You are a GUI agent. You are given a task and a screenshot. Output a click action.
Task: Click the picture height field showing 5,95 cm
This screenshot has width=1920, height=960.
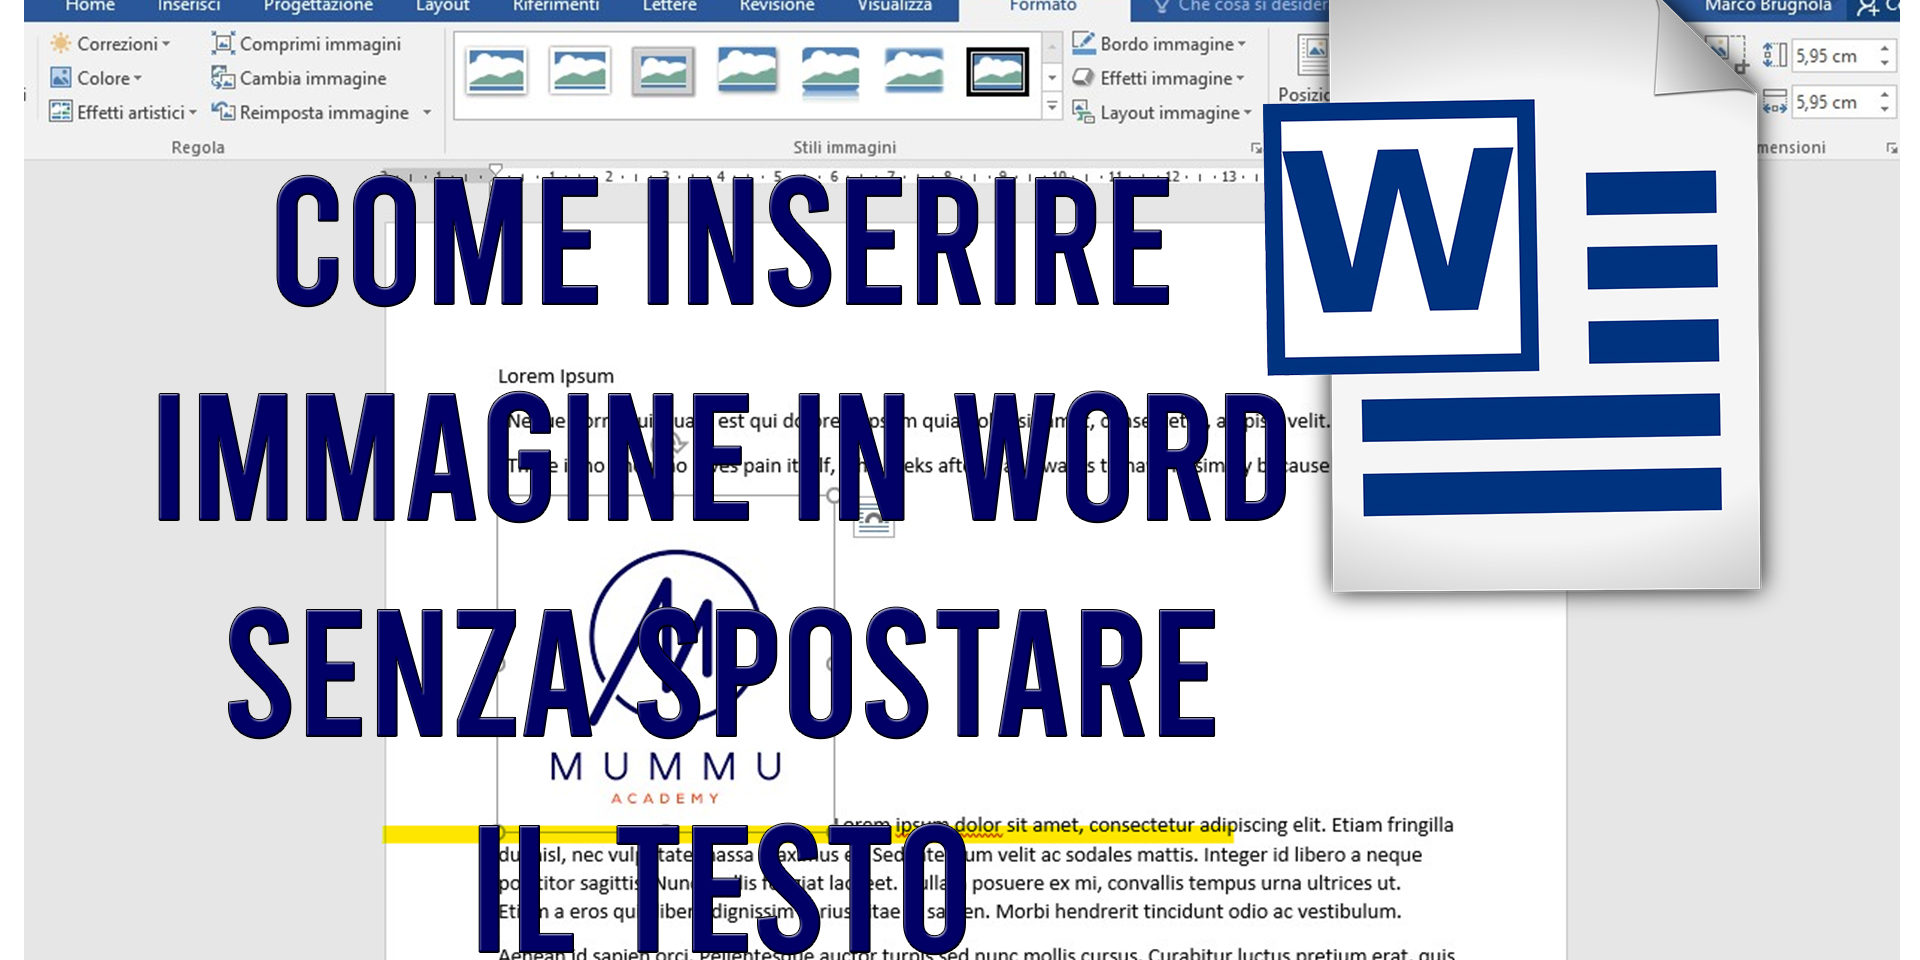click(1834, 56)
